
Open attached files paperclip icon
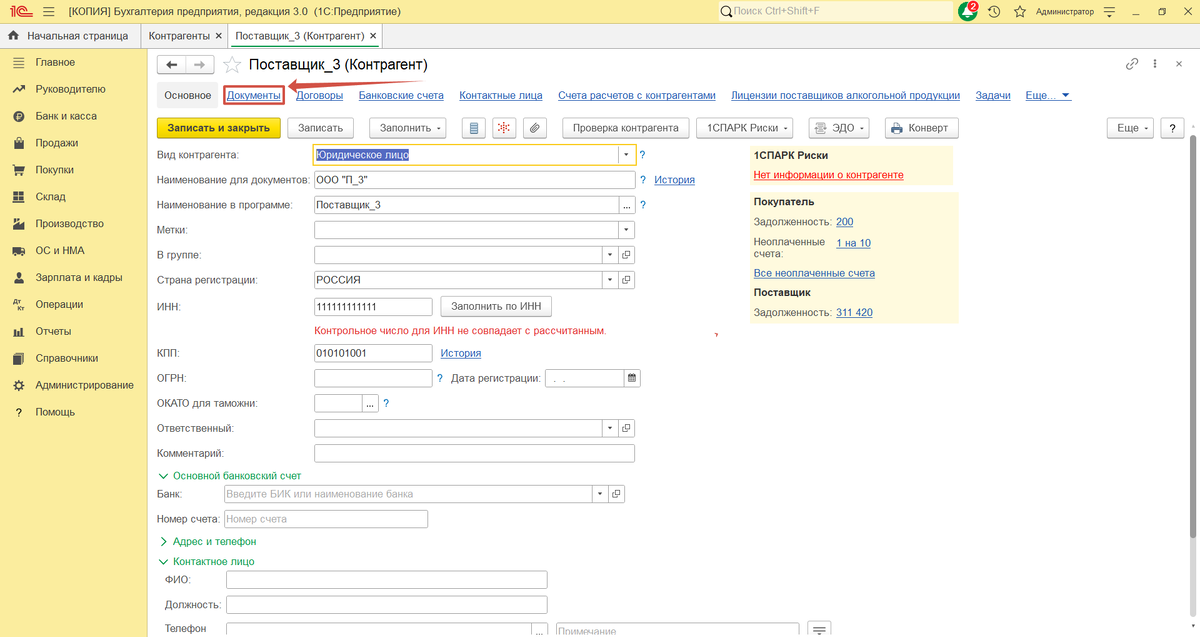click(535, 128)
